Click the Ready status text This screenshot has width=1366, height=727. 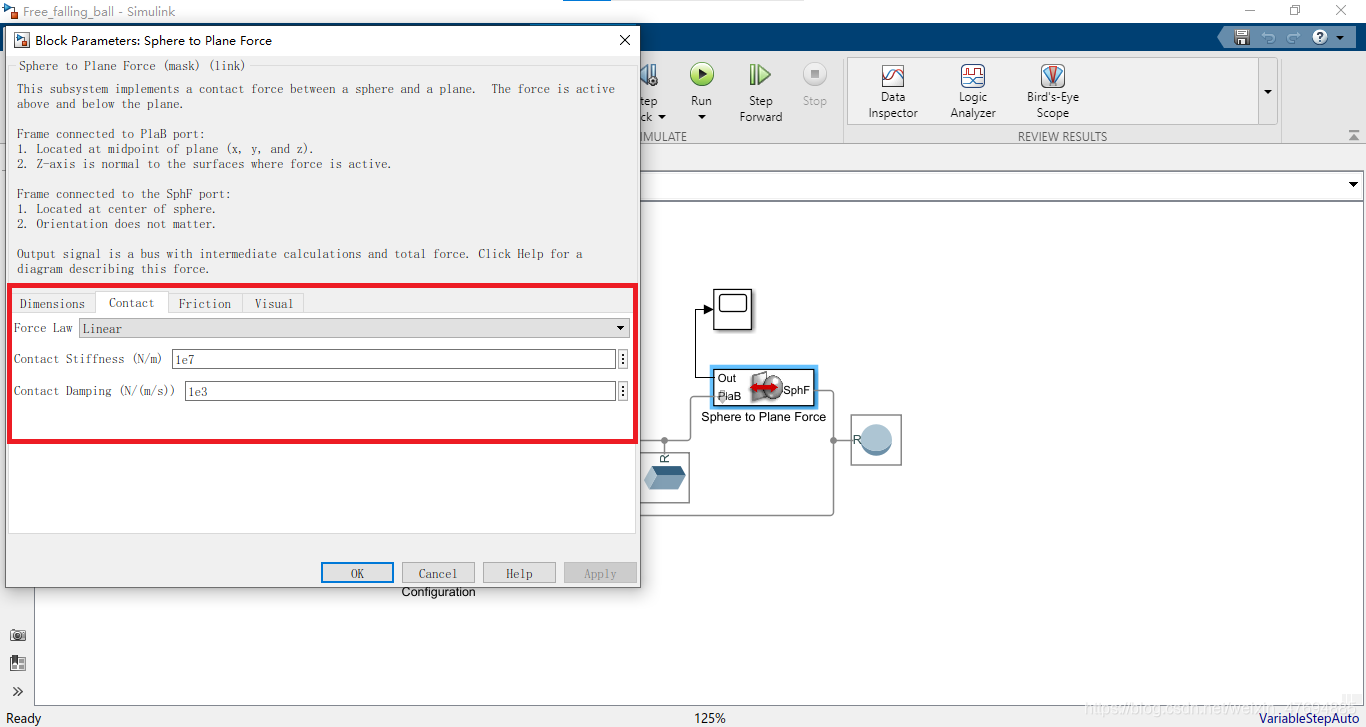(24, 718)
